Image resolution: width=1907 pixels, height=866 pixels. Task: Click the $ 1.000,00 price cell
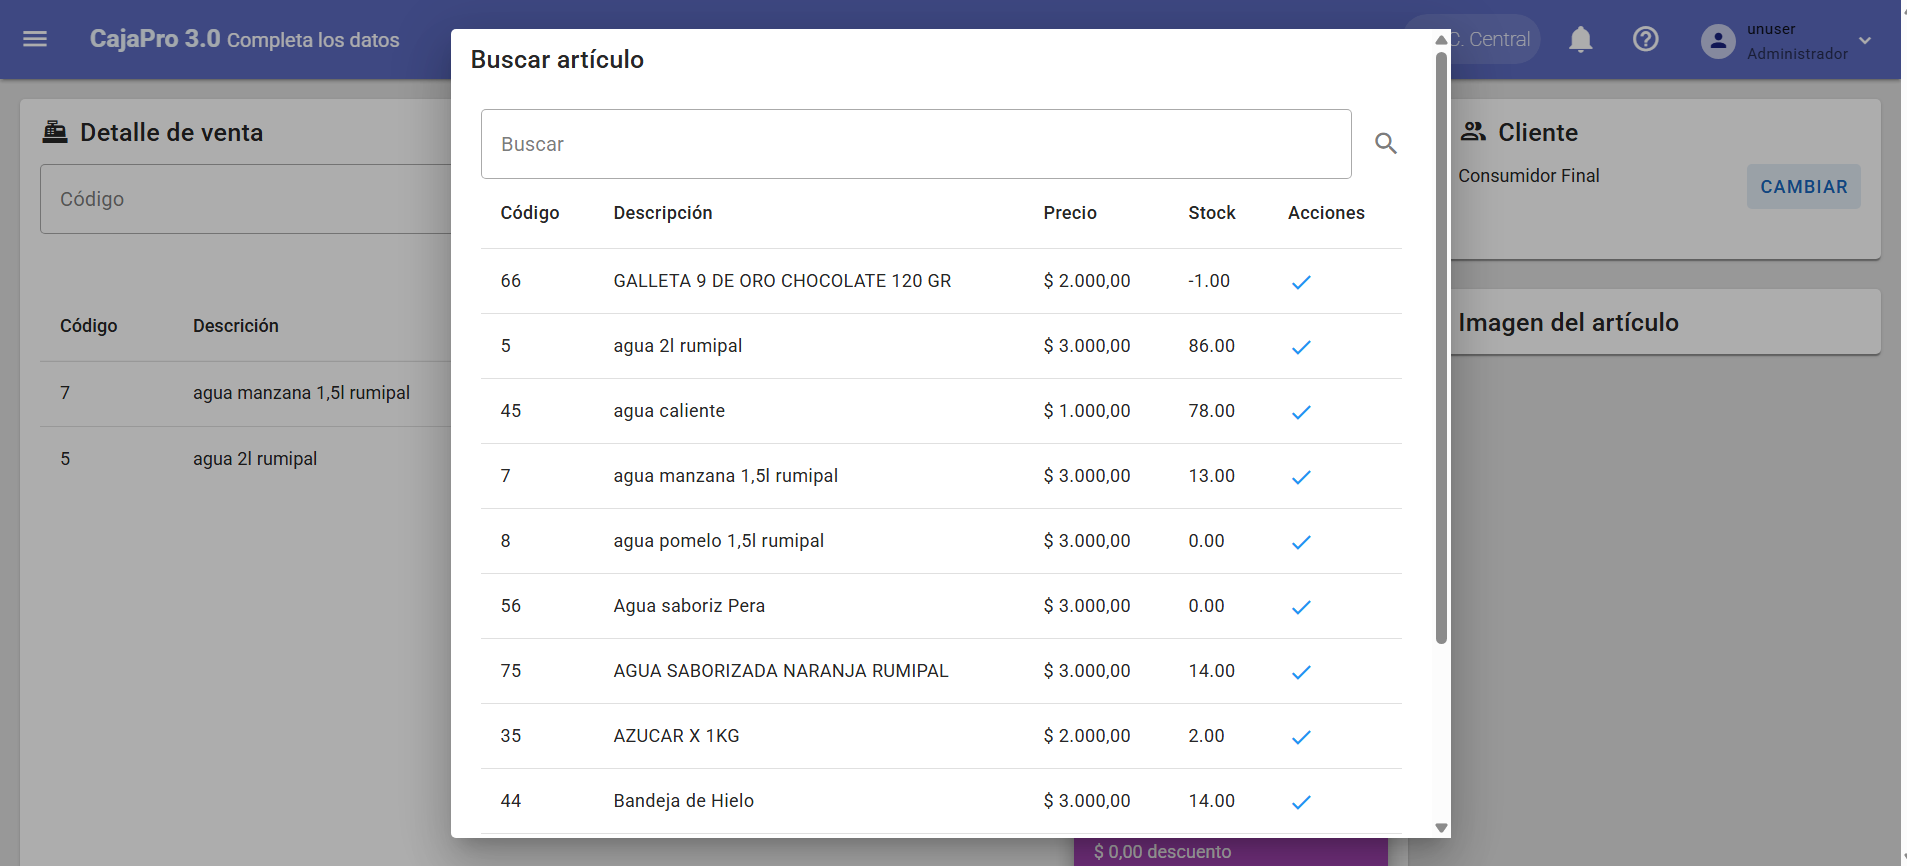1087,411
